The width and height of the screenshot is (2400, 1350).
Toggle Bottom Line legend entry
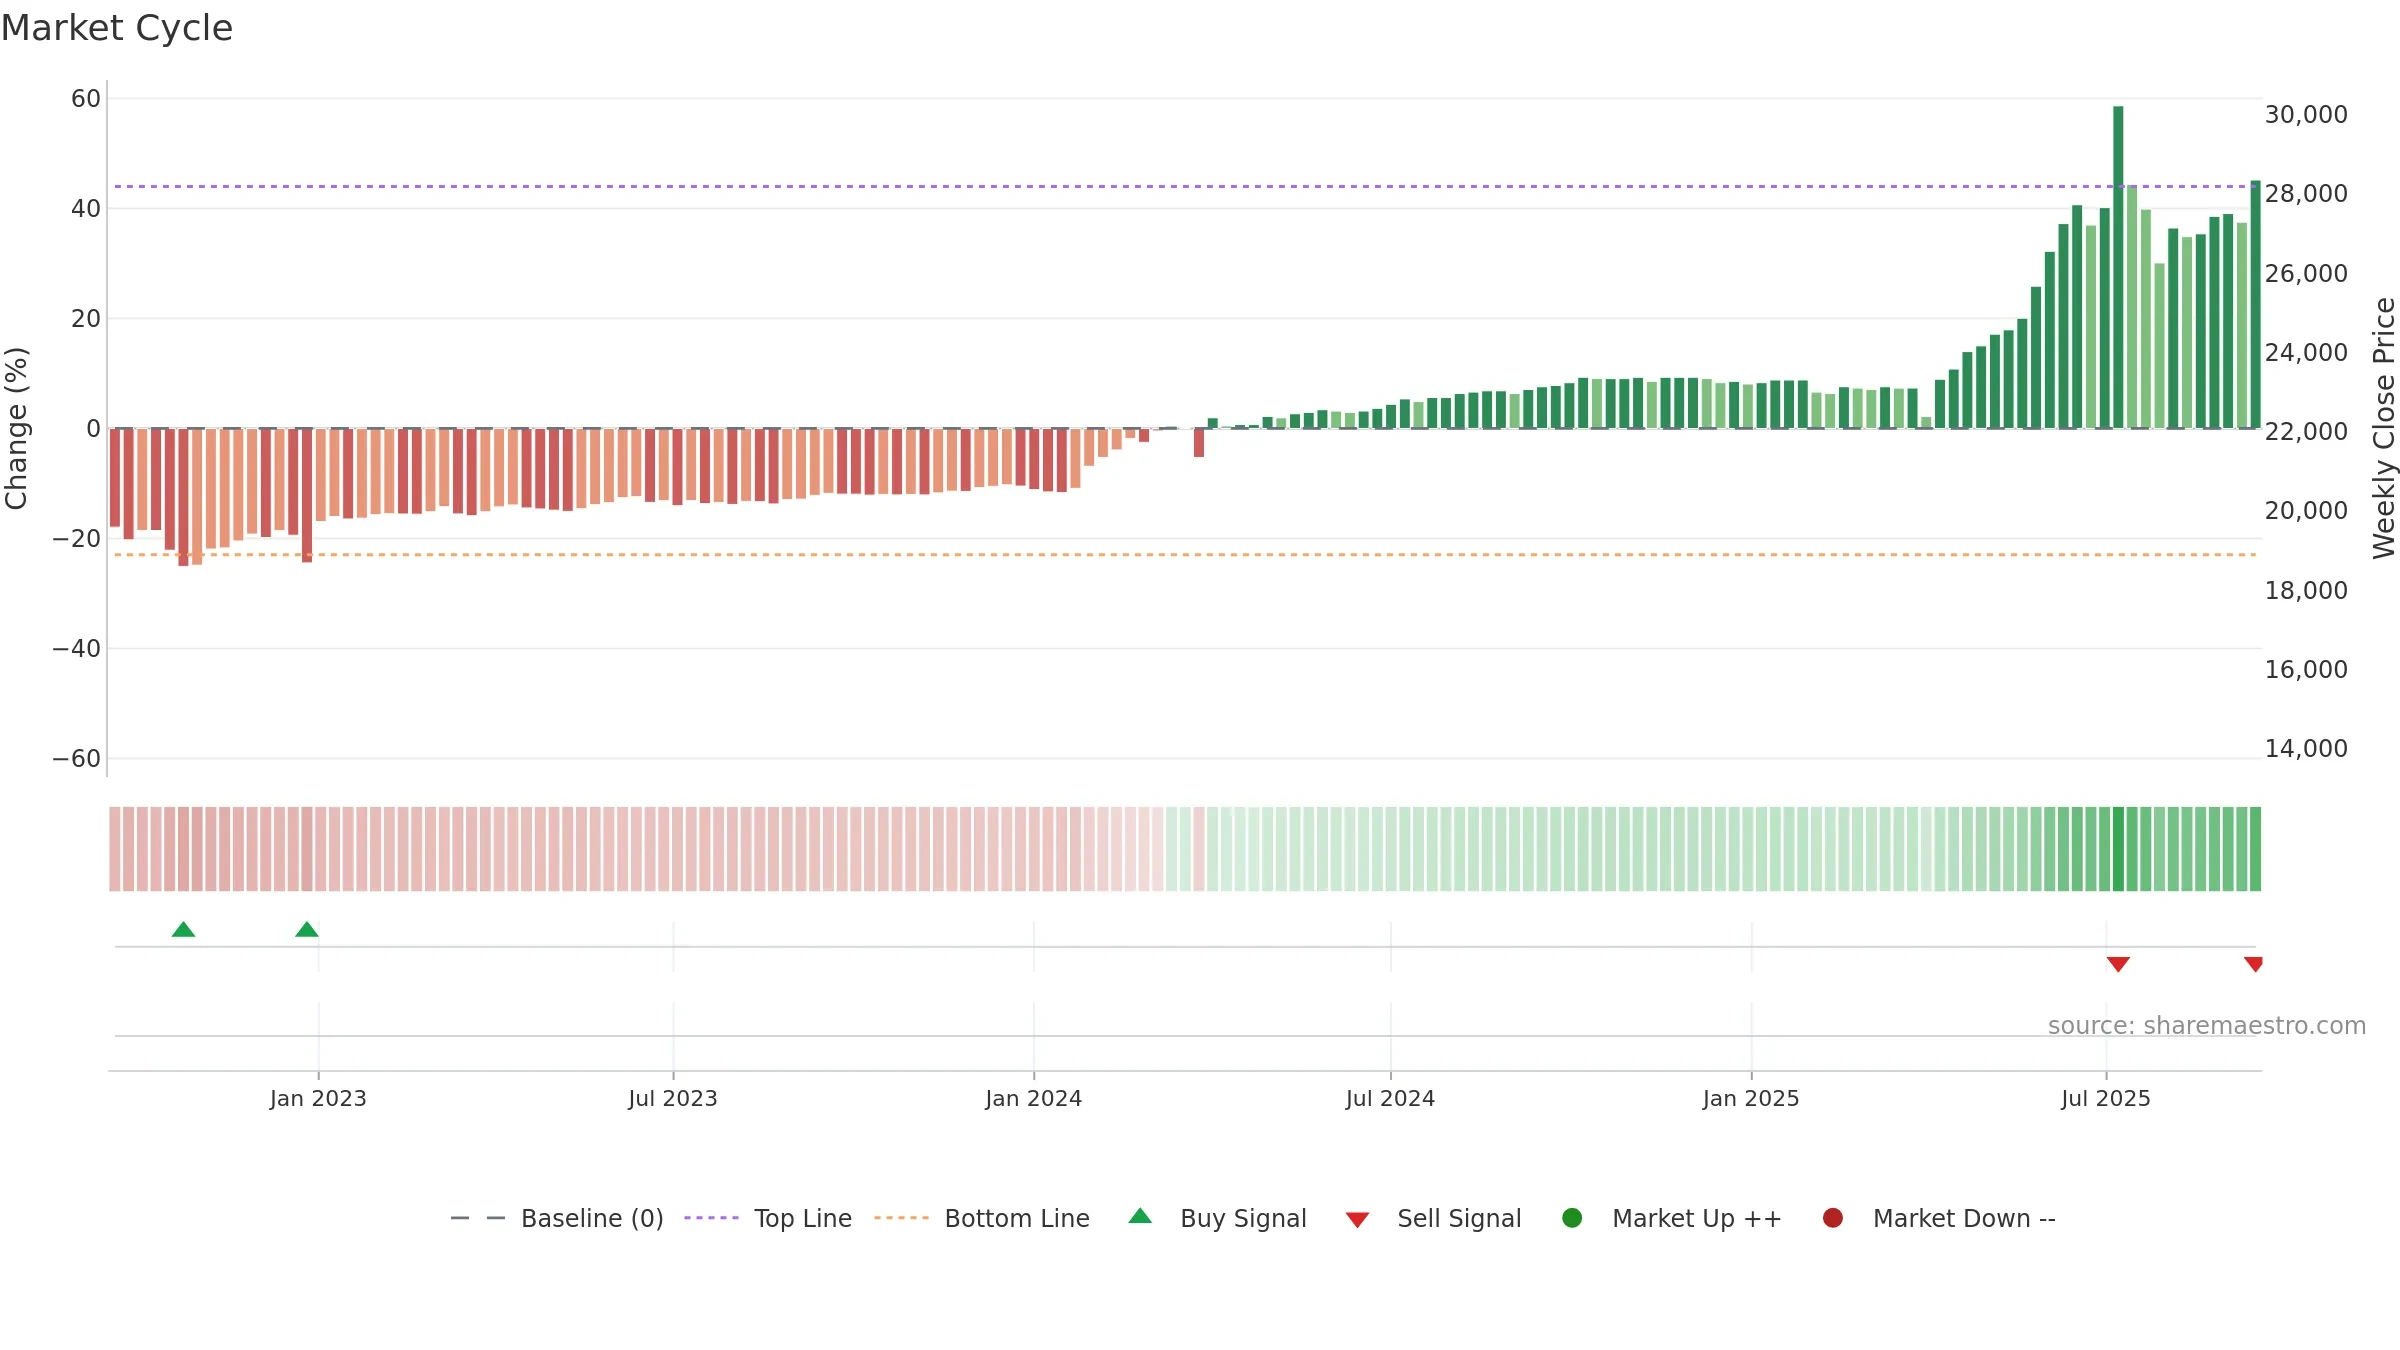[982, 1218]
